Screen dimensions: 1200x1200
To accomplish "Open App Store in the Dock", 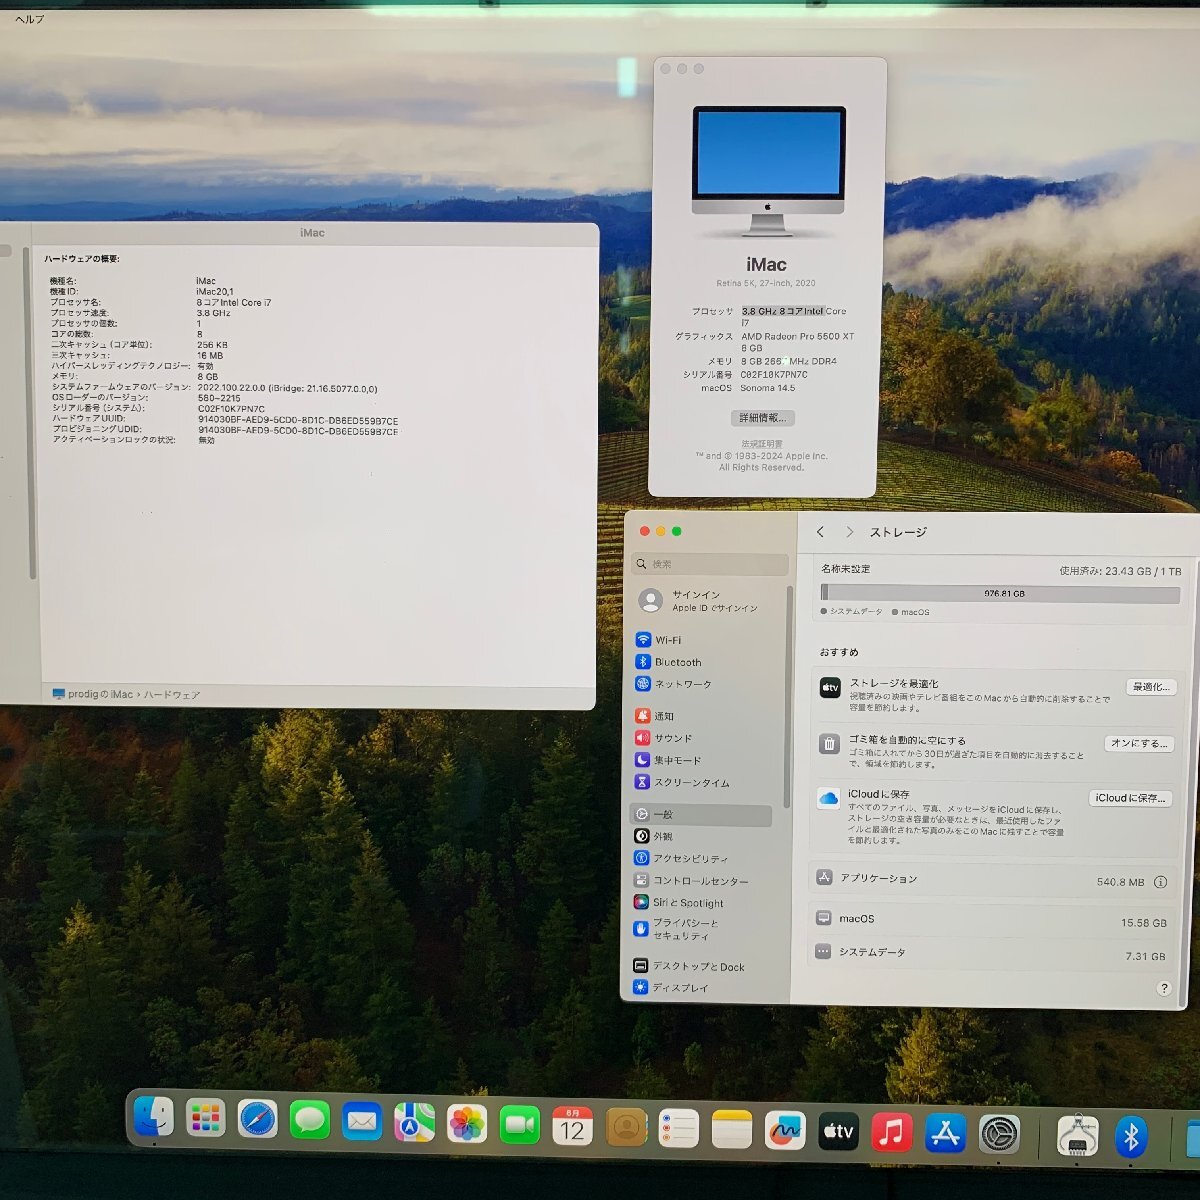I will (945, 1133).
